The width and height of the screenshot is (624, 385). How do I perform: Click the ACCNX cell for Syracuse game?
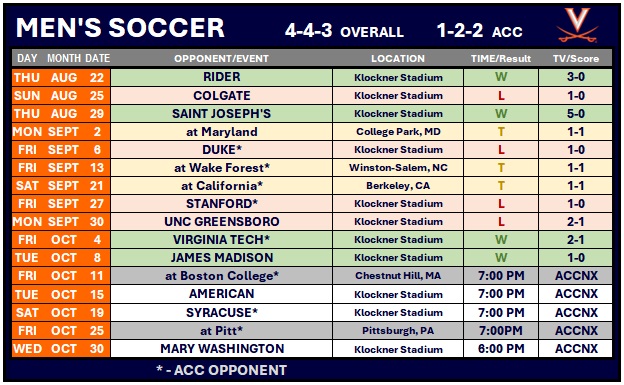[x=575, y=313]
